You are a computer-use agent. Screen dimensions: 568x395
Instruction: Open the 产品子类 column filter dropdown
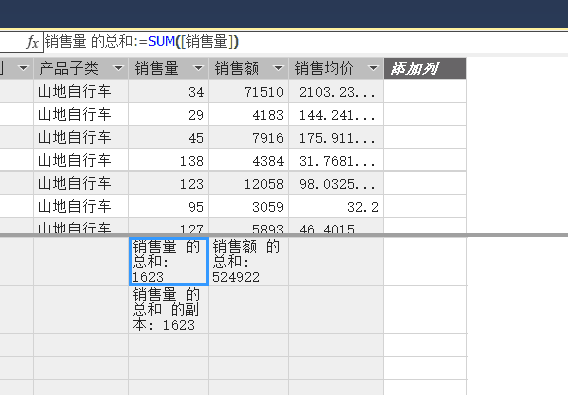click(118, 68)
